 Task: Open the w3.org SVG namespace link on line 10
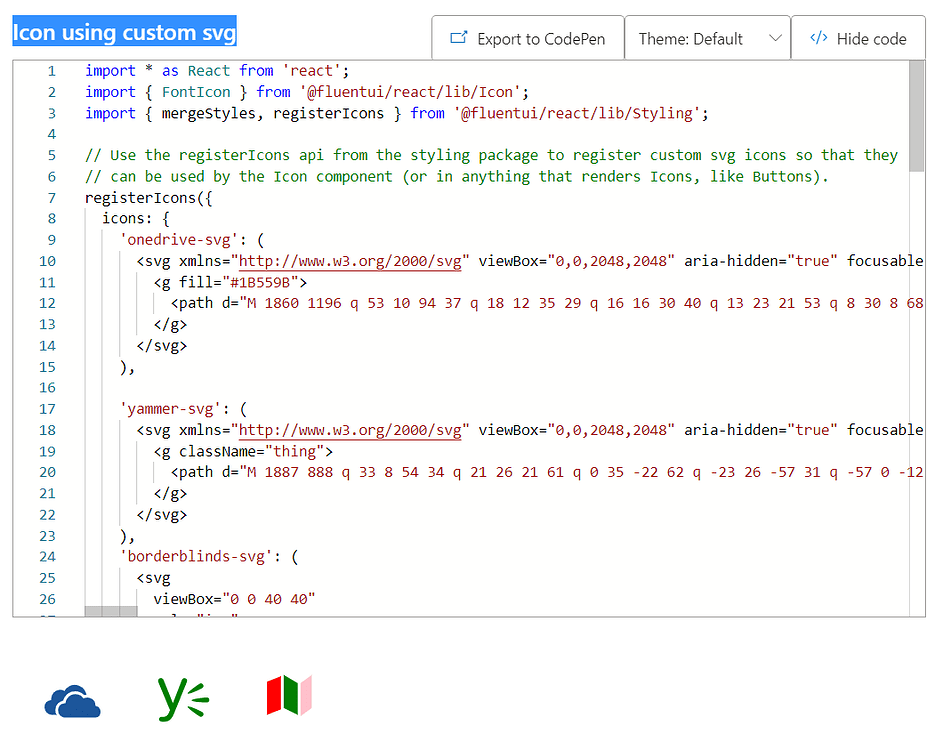click(348, 260)
